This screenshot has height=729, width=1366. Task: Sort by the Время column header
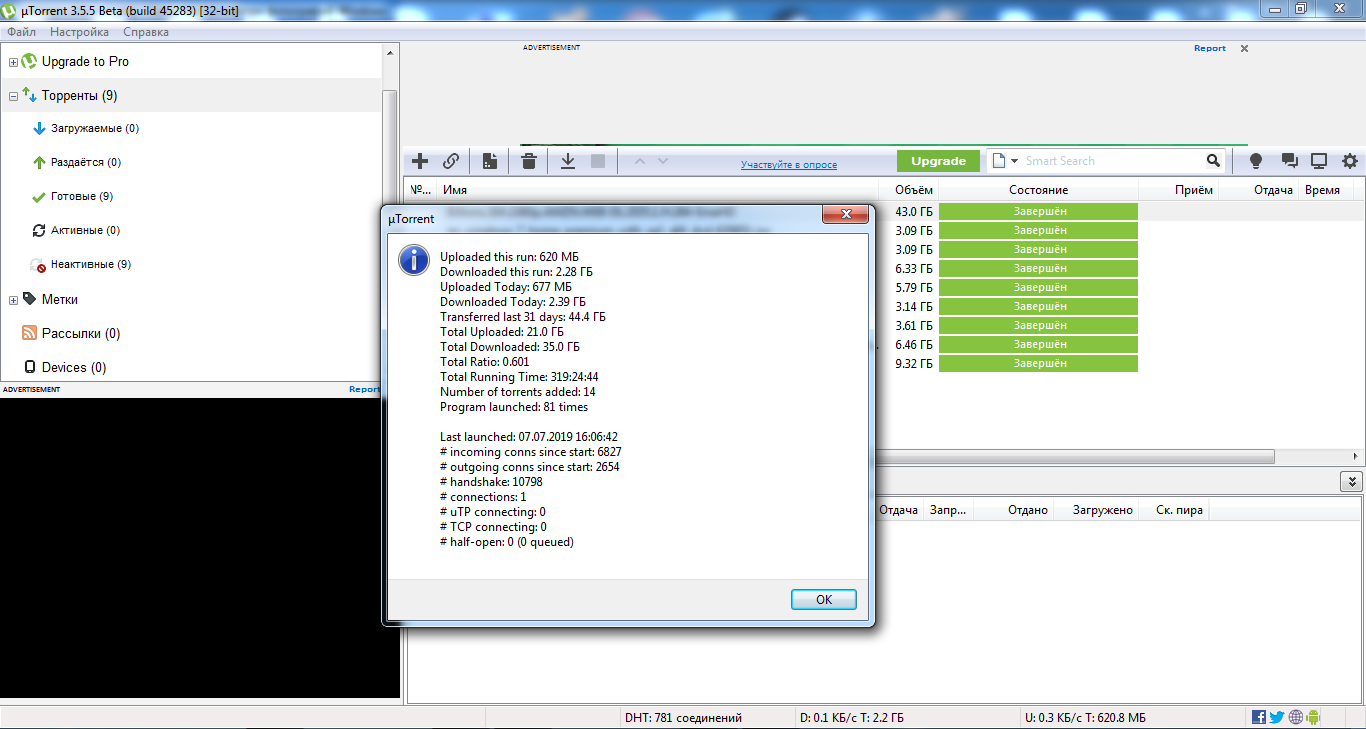click(1326, 190)
